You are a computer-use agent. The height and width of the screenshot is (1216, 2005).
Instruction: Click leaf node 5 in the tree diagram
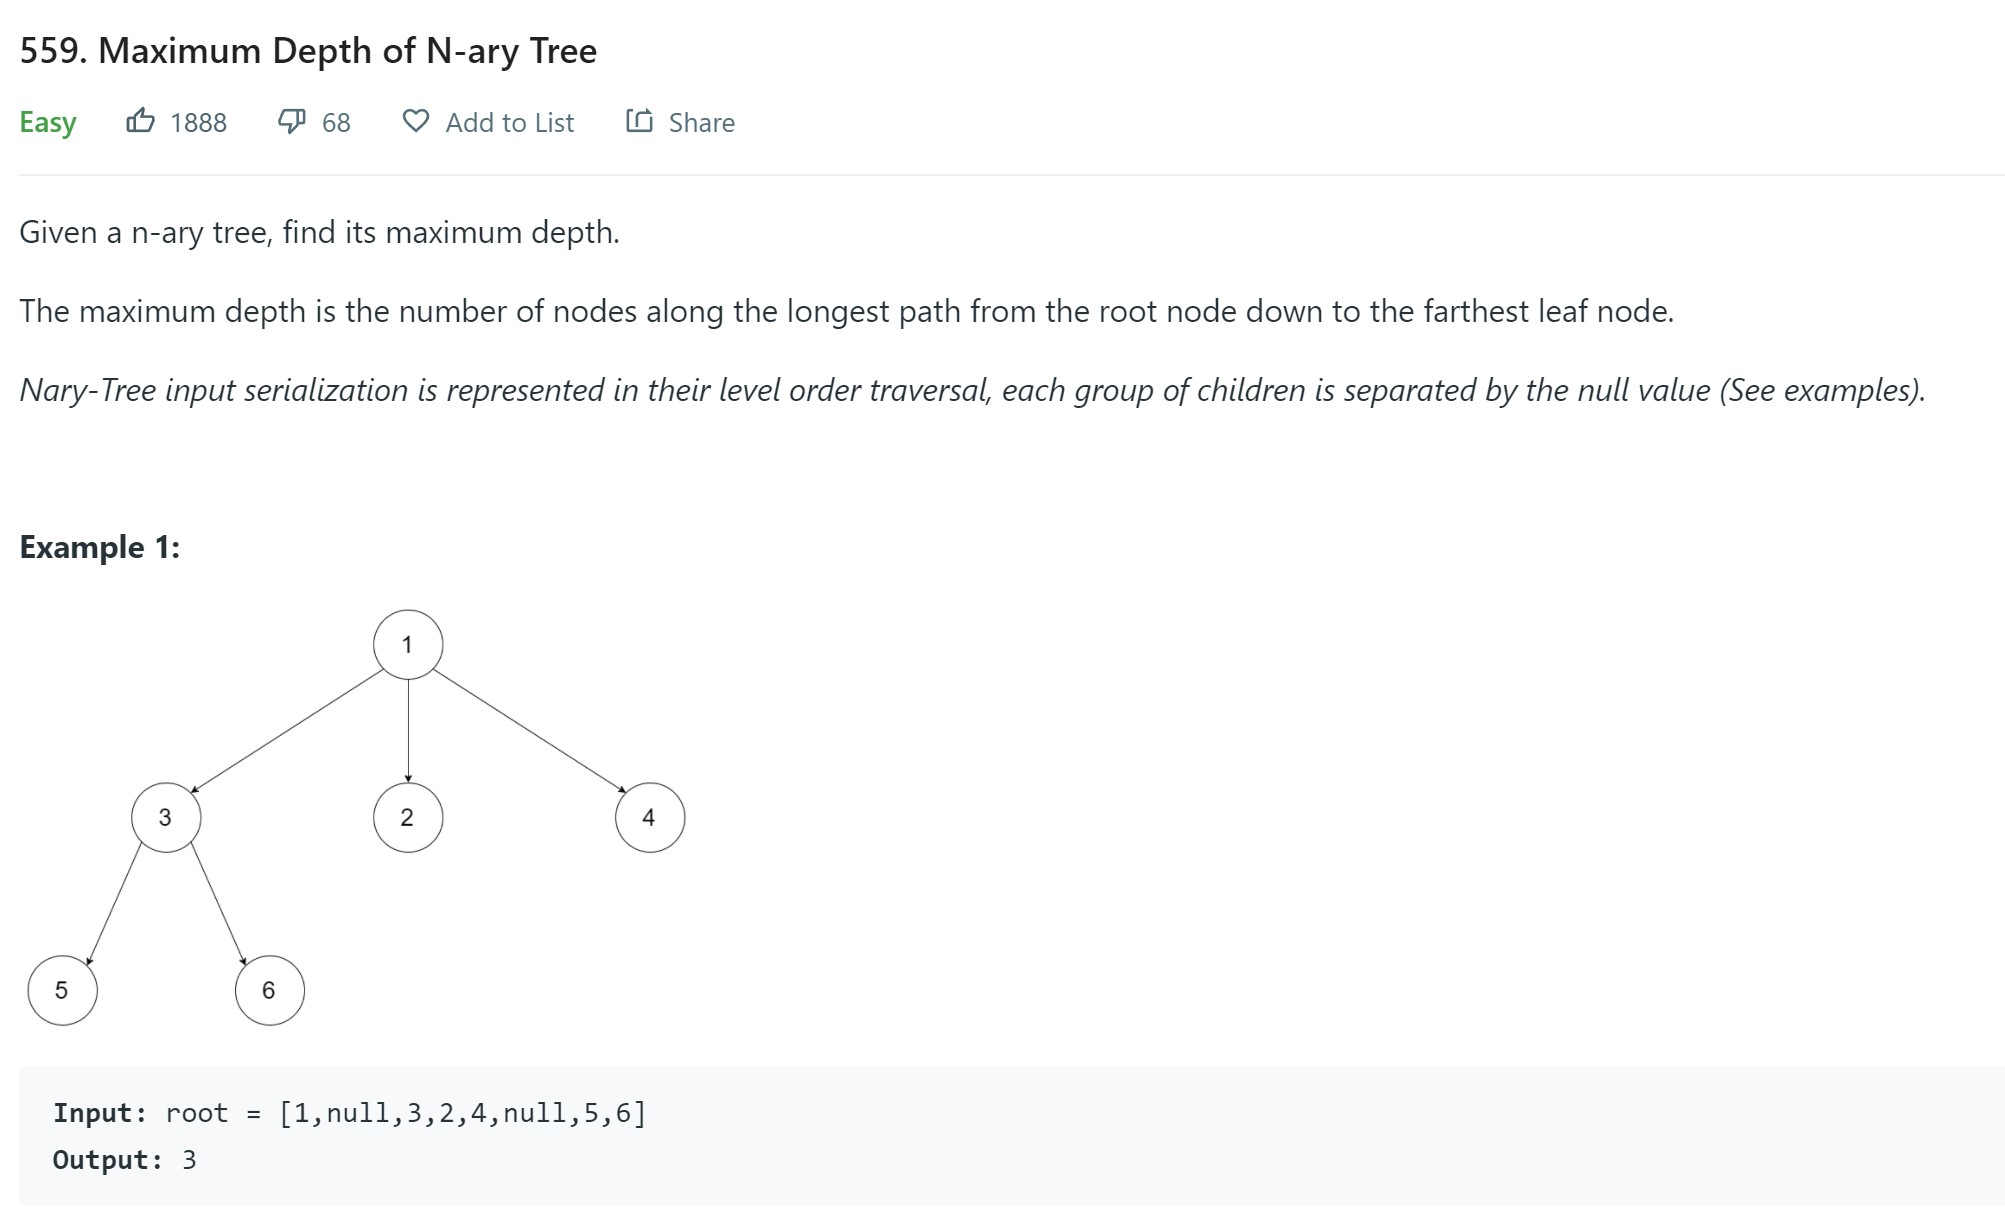point(62,991)
